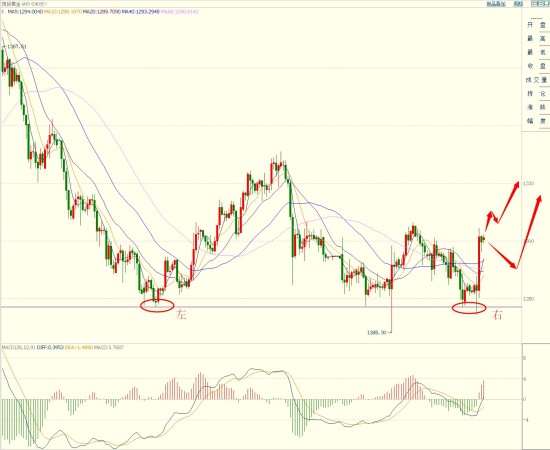Open the first link at top right

pyautogui.click(x=496, y=4)
